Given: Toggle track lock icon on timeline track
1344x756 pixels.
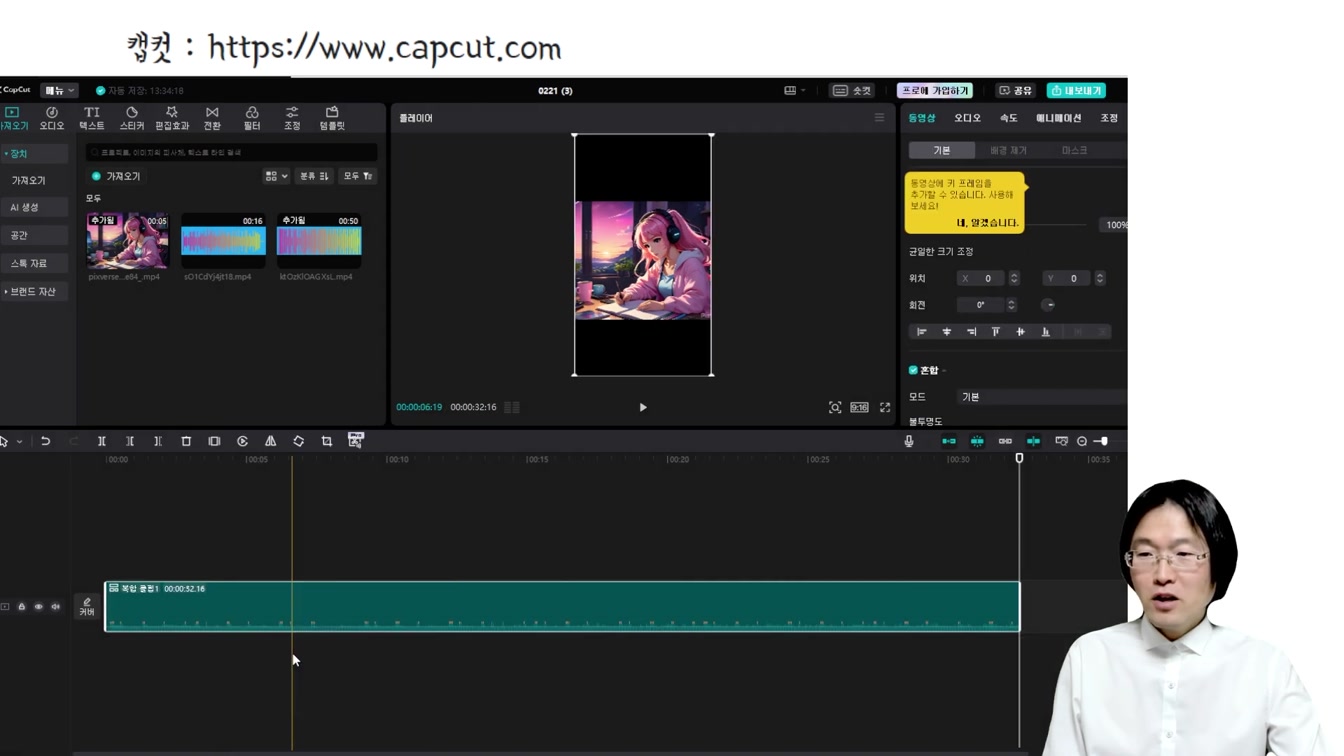Looking at the screenshot, I should (22, 607).
